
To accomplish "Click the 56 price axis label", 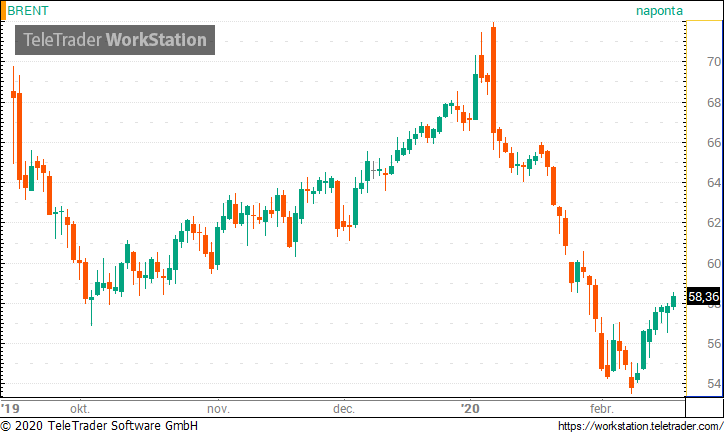I will click(x=714, y=344).
